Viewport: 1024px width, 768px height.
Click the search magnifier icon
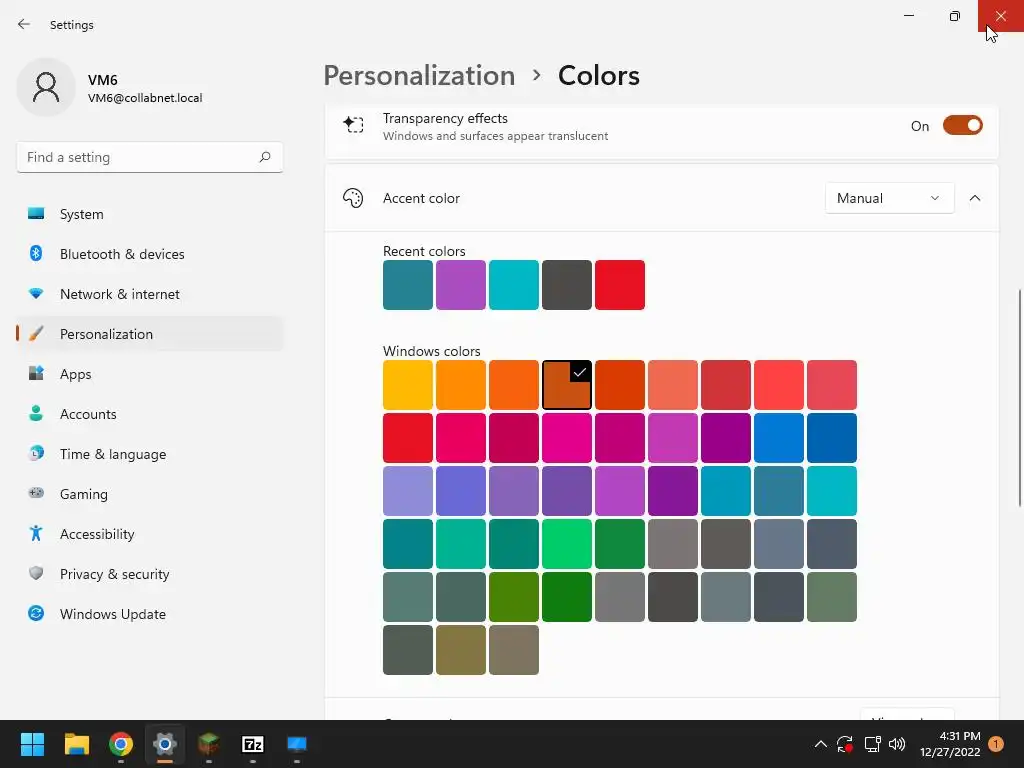click(264, 157)
